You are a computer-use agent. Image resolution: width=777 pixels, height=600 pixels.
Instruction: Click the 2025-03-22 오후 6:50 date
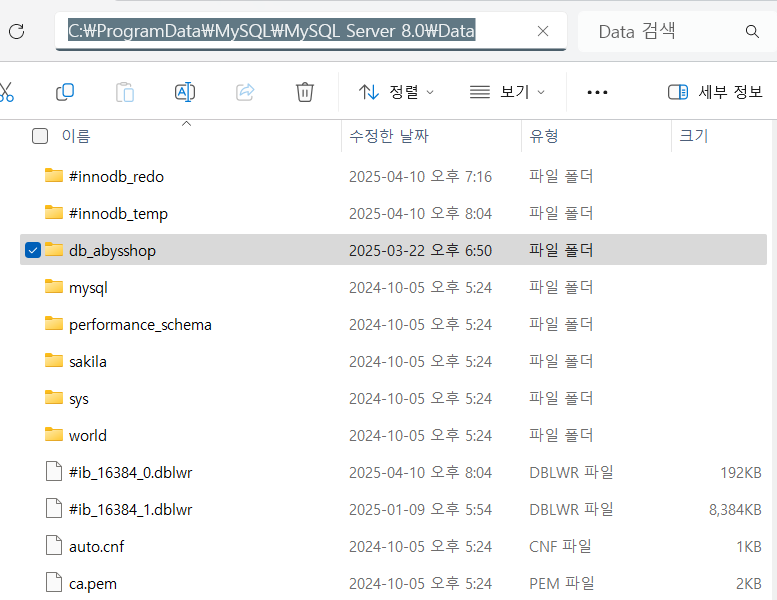(x=420, y=251)
